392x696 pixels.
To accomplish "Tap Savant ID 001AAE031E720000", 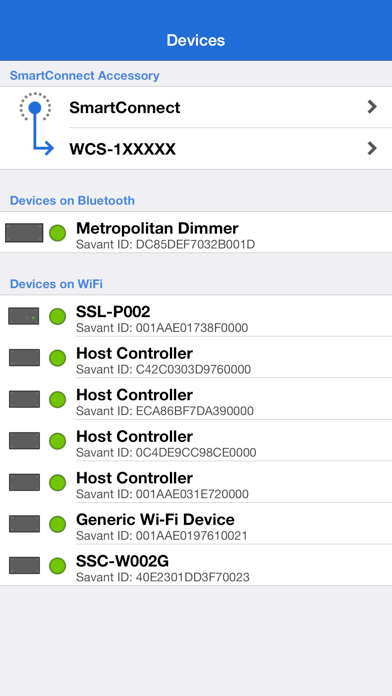I will coord(162,494).
